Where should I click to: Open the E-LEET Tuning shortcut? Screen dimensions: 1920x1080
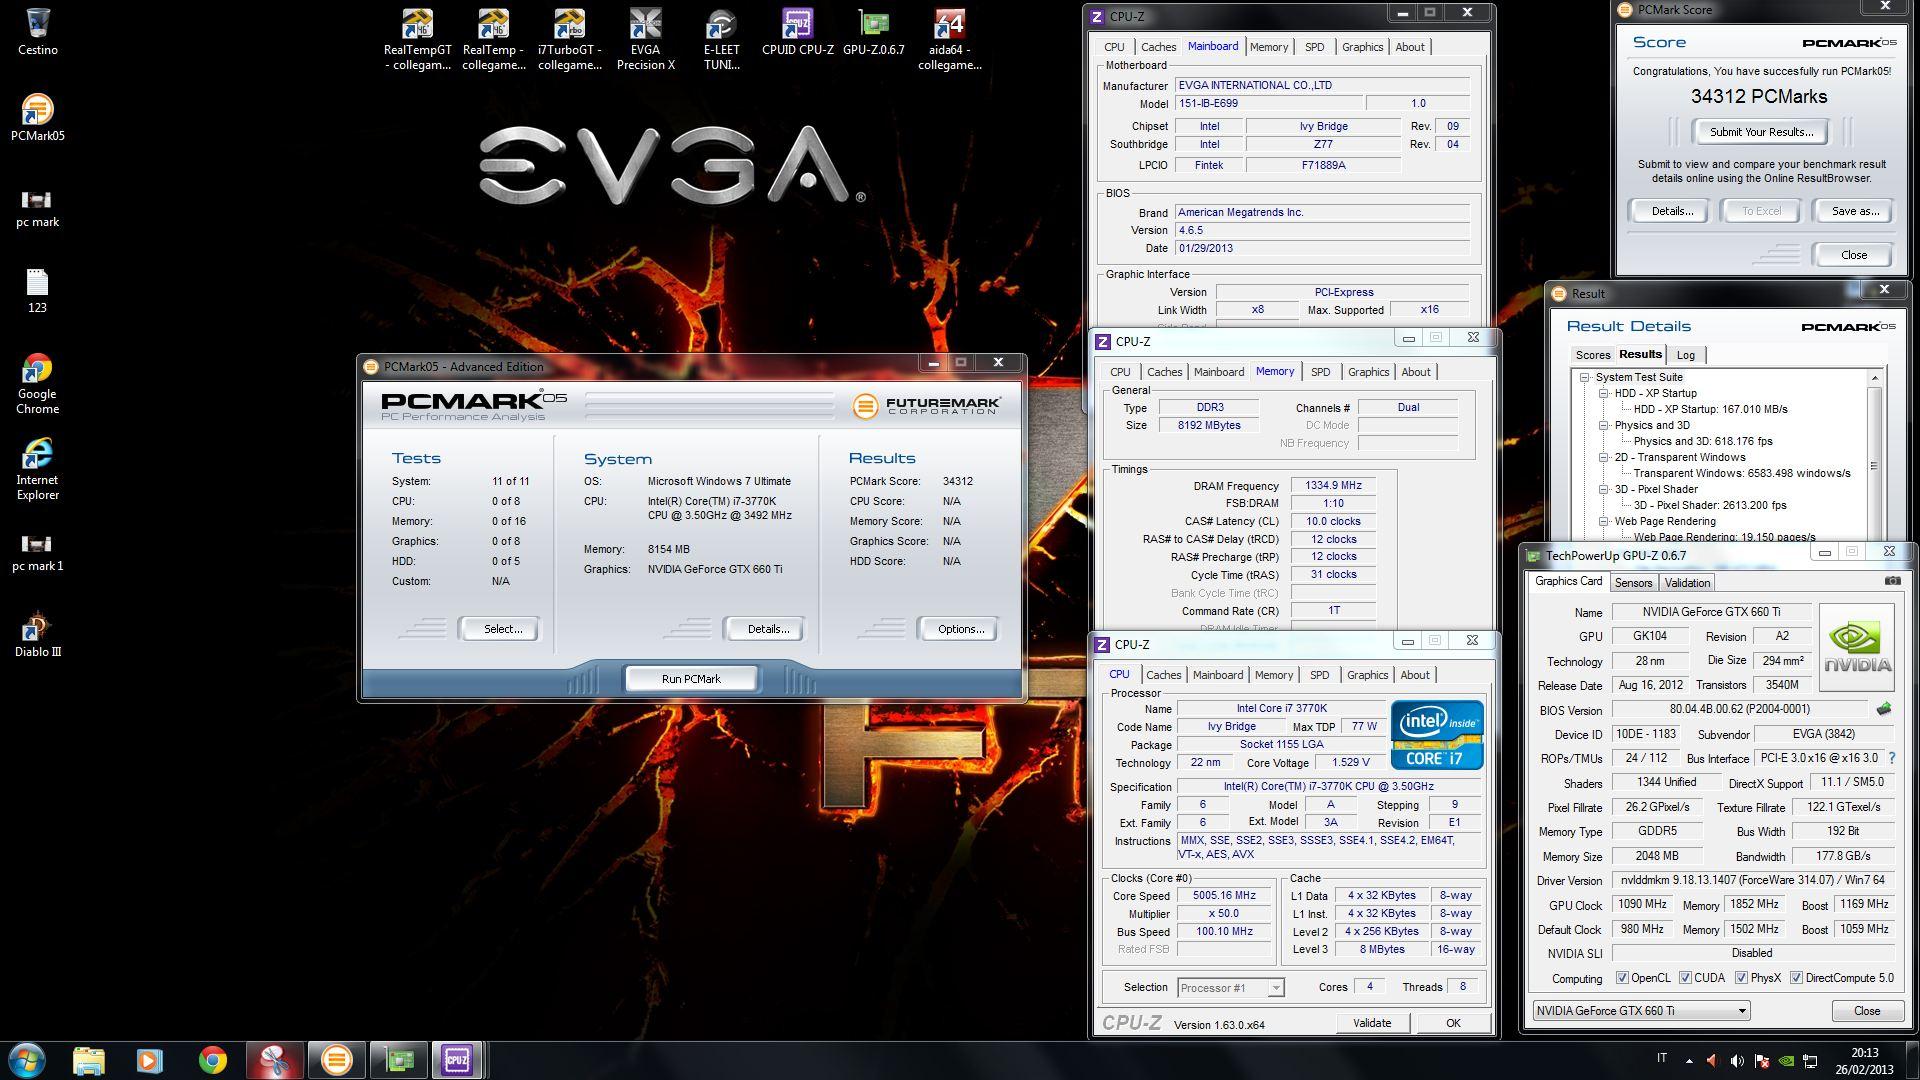[722, 39]
